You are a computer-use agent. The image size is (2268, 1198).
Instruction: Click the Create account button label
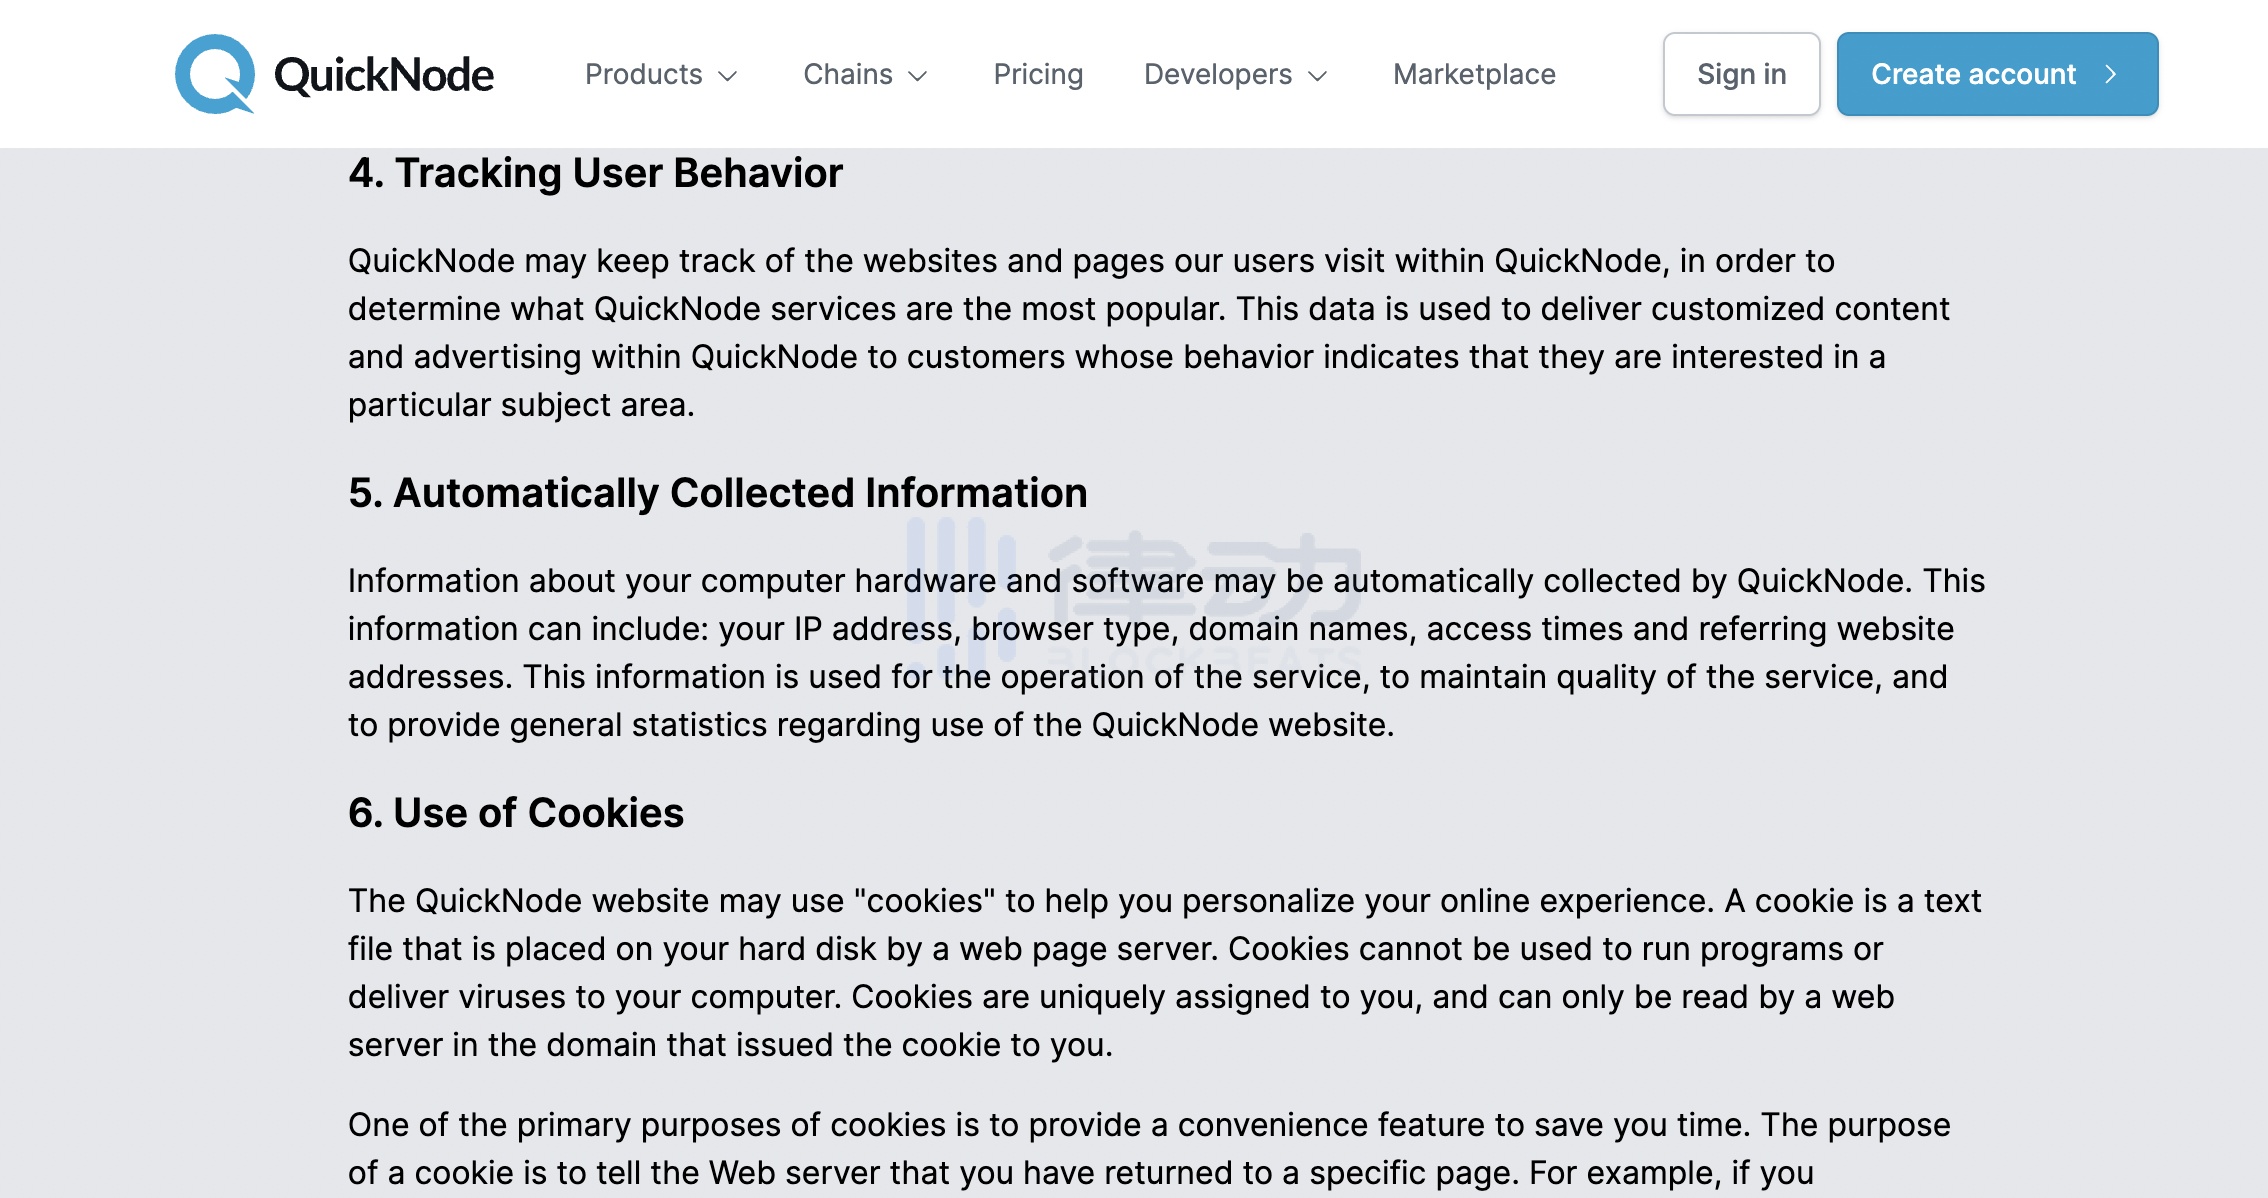(1973, 74)
